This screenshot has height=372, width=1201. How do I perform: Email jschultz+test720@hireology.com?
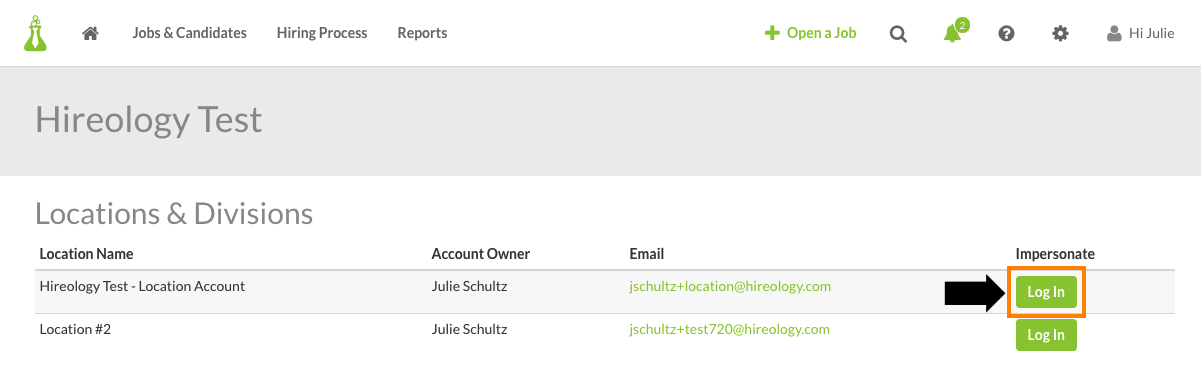729,329
